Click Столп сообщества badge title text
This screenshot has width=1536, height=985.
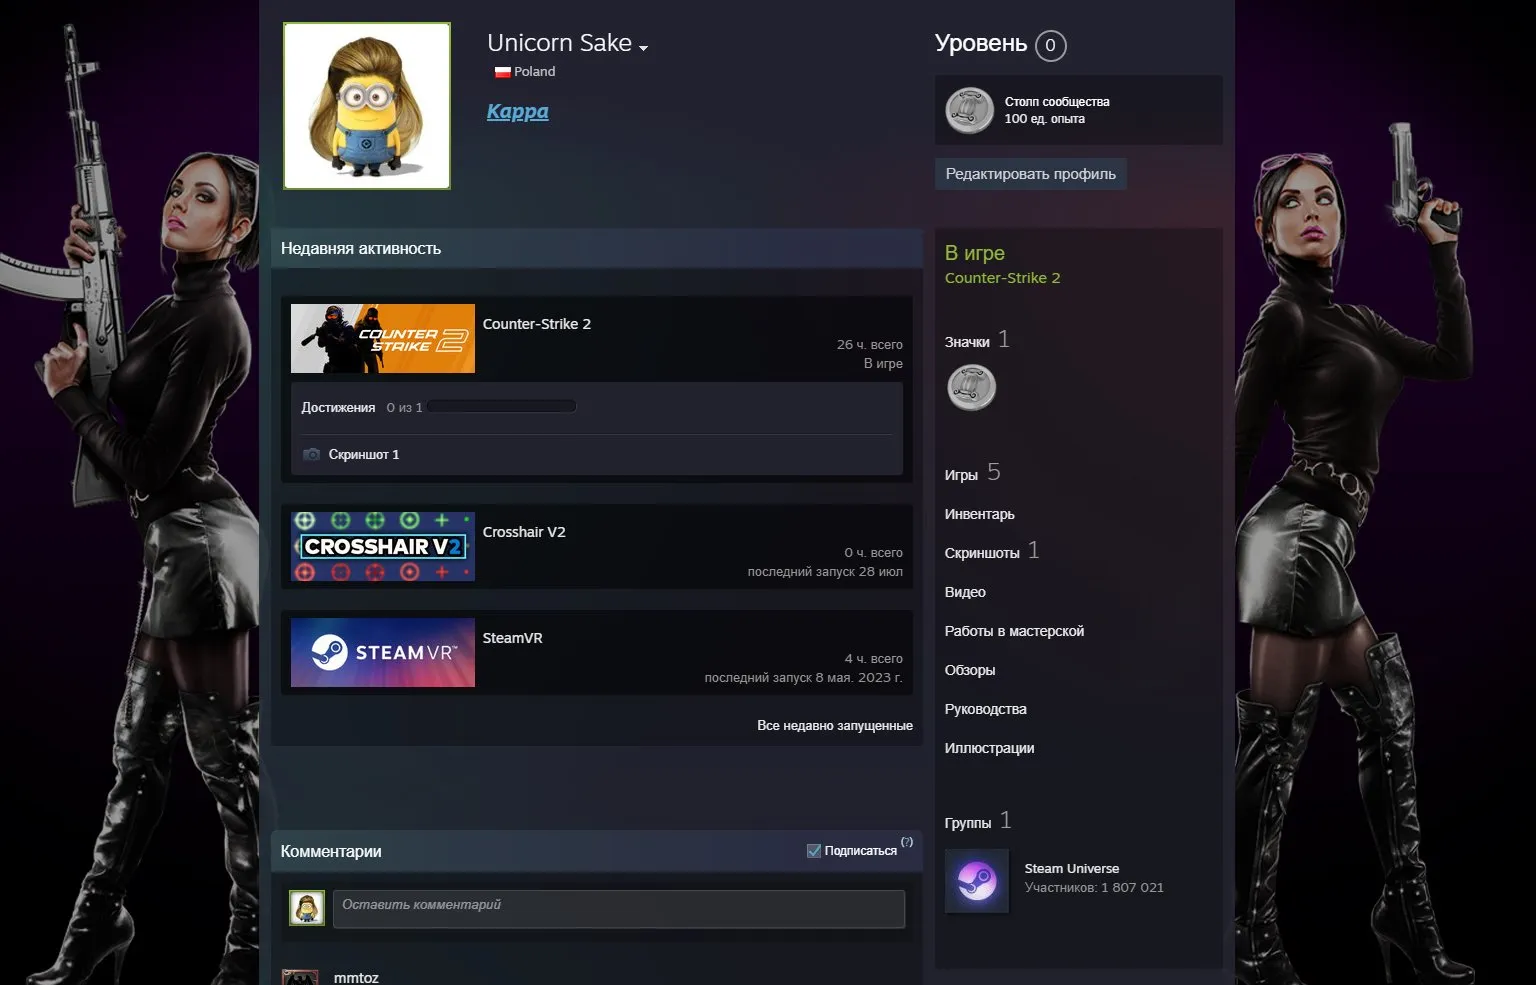coord(1057,101)
